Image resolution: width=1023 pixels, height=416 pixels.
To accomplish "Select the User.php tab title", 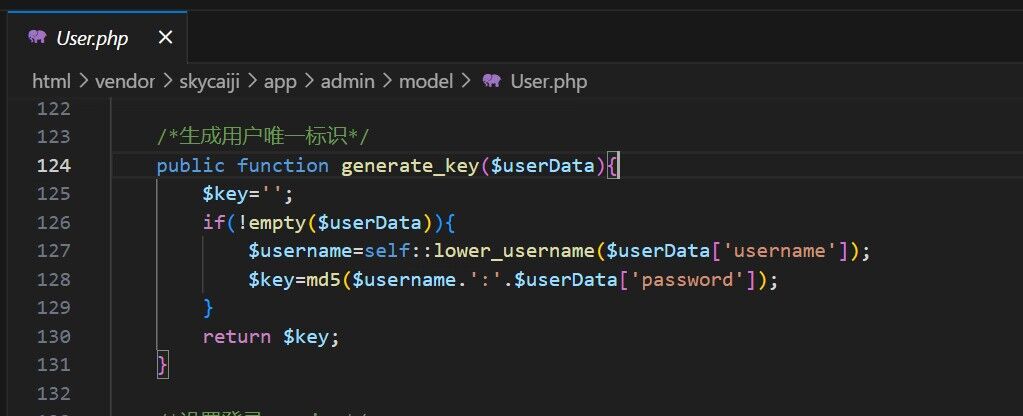I will [x=92, y=38].
